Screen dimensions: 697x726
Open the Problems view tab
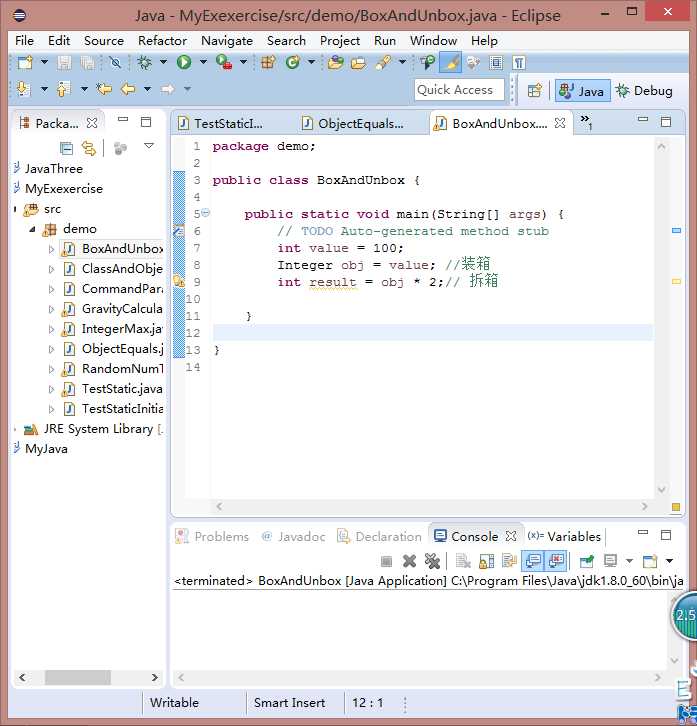coord(212,536)
